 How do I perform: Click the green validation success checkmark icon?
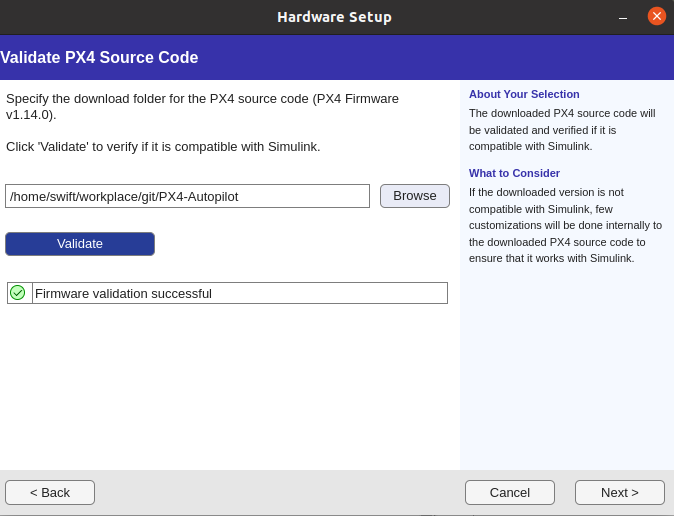coord(18,293)
